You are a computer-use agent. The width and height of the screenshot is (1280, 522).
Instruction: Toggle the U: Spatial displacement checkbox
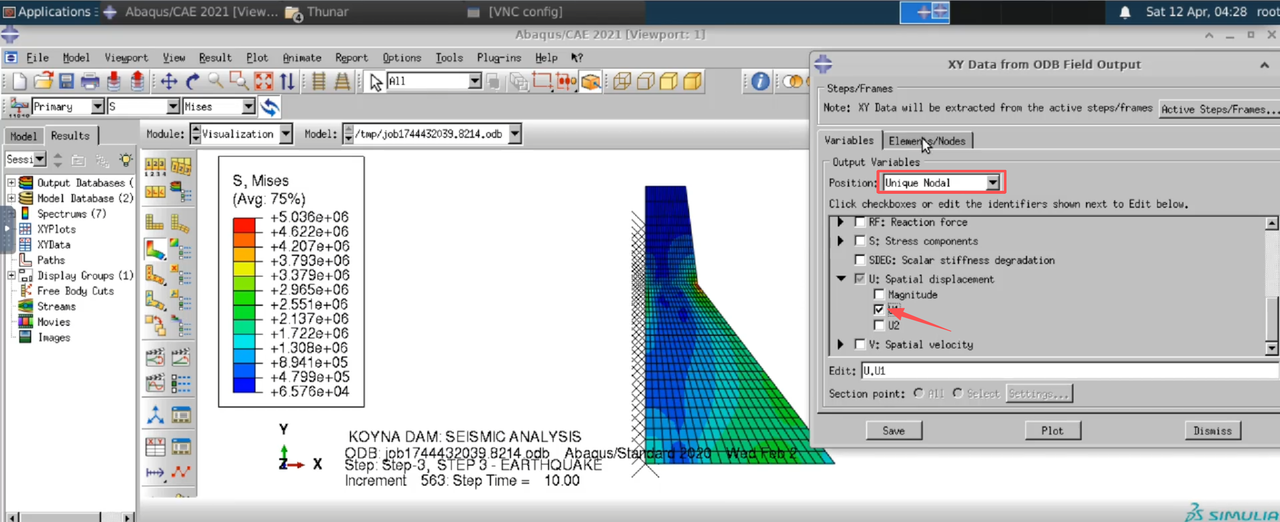[x=859, y=280]
